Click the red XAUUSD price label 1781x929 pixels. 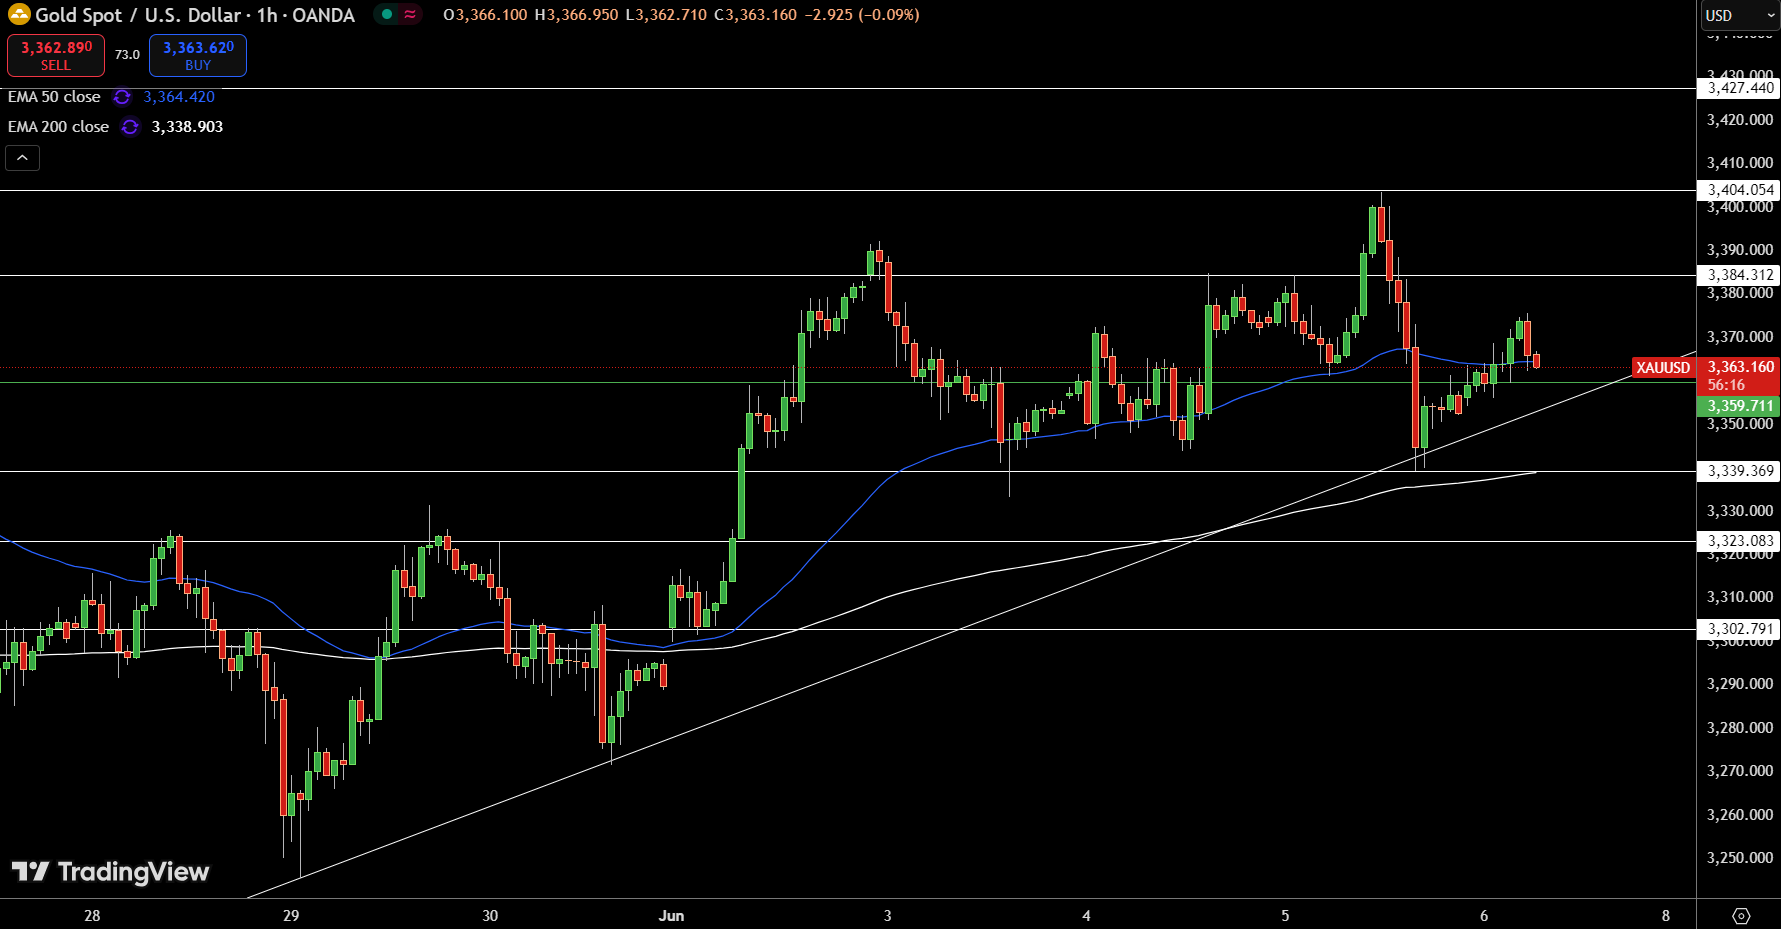click(1662, 368)
